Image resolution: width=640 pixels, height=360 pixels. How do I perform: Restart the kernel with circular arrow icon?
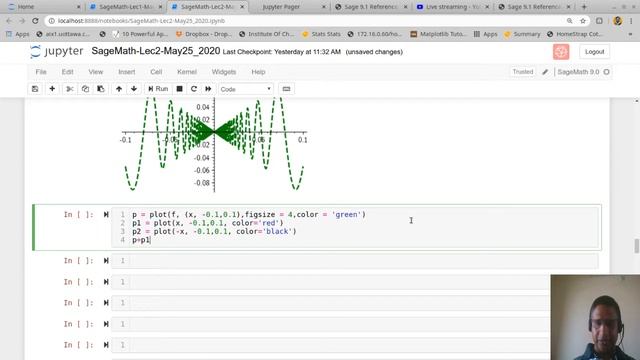point(194,89)
